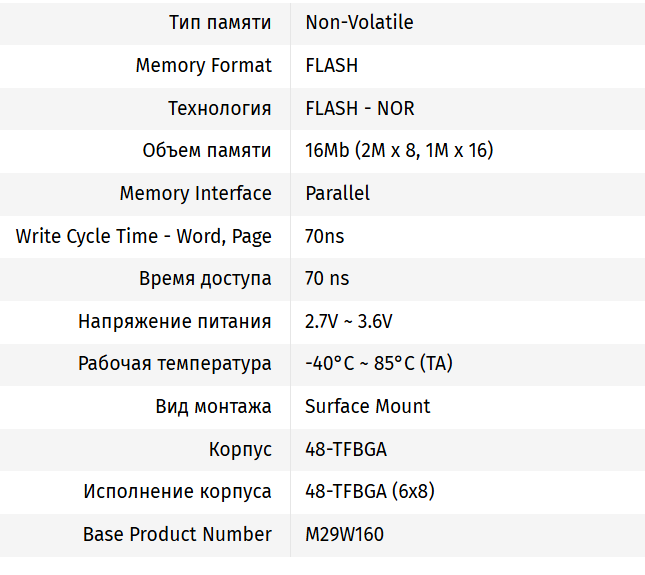Image resolution: width=645 pixels, height=575 pixels.
Task: Click the "Исполнение корпуса" label
Action: click(x=177, y=492)
